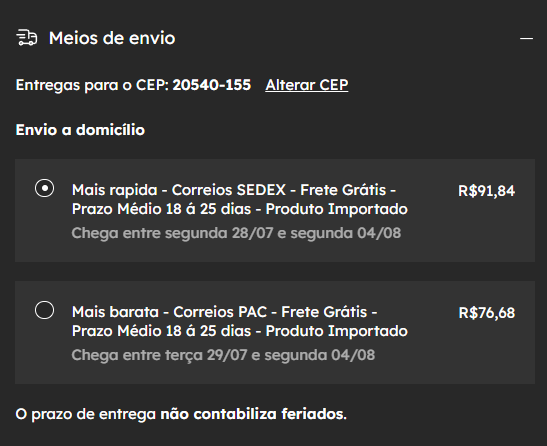Screen dimensions: 547x446
Task: Click the delivery truck icon
Action: click(x=27, y=38)
